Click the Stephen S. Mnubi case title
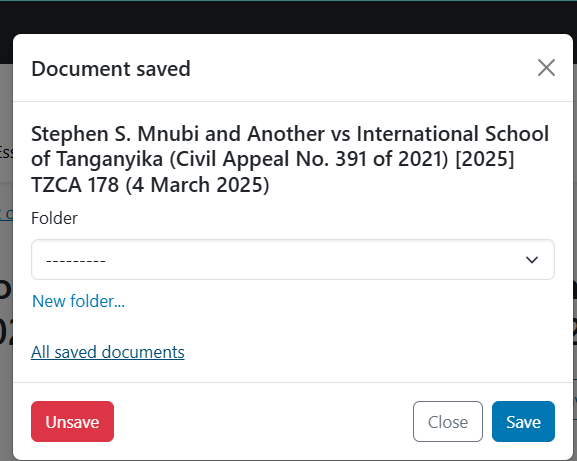Screen dimensions: 577x461 [290, 159]
